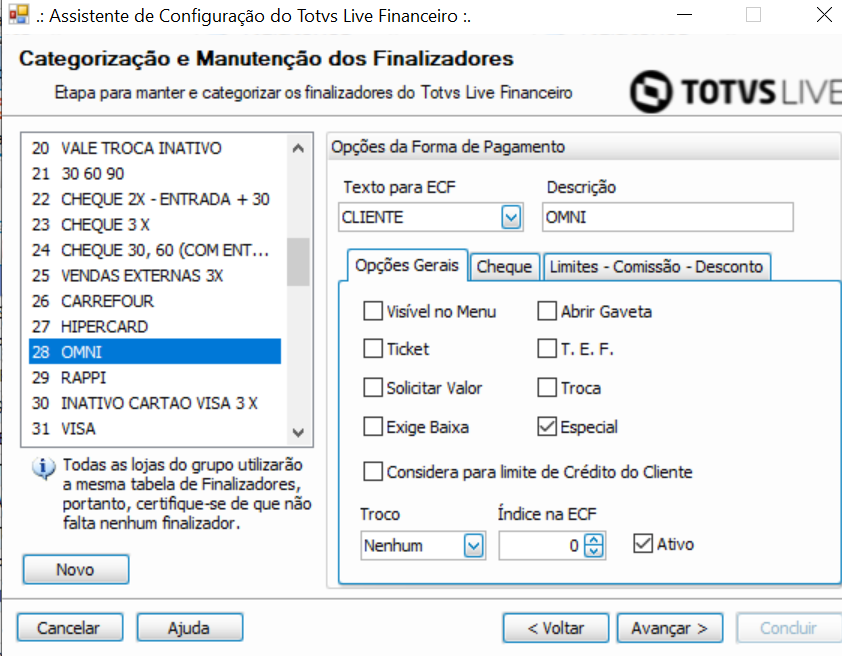
Task: Enable Considera para limite de Crédito do Cliente
Action: (x=373, y=471)
